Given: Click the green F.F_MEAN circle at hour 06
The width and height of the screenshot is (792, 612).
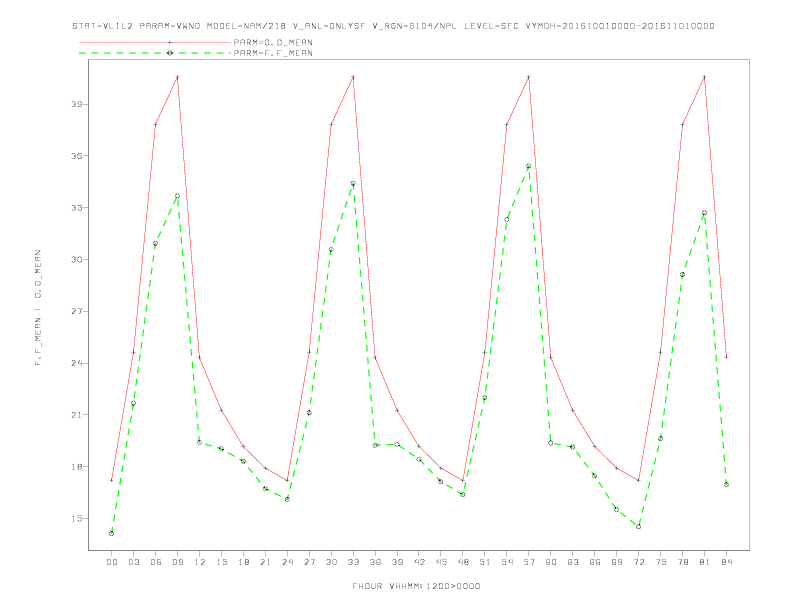Looking at the screenshot, I should click(x=156, y=243).
